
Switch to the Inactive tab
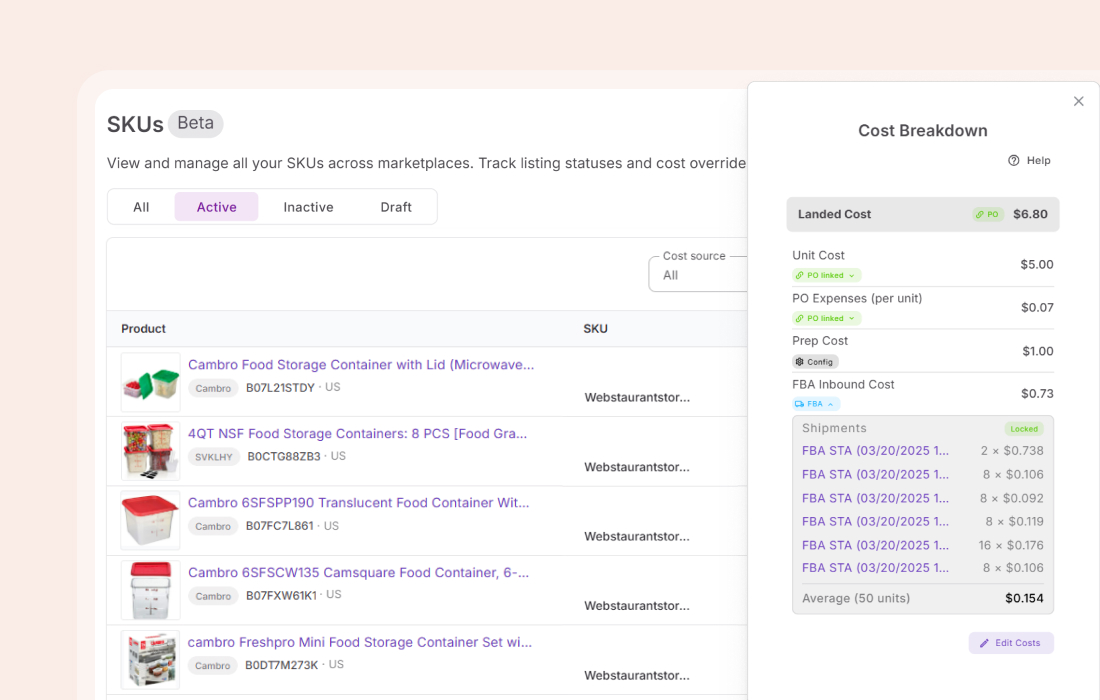(307, 206)
